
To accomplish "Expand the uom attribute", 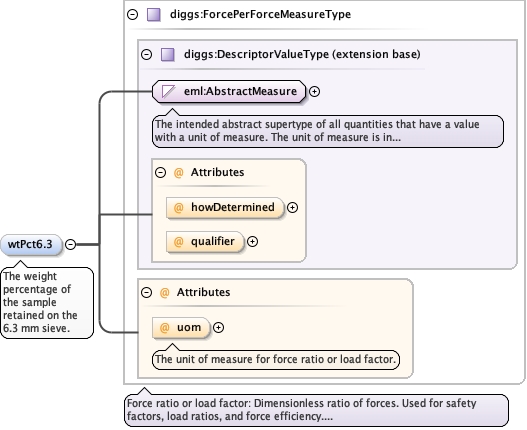I will [x=218, y=328].
